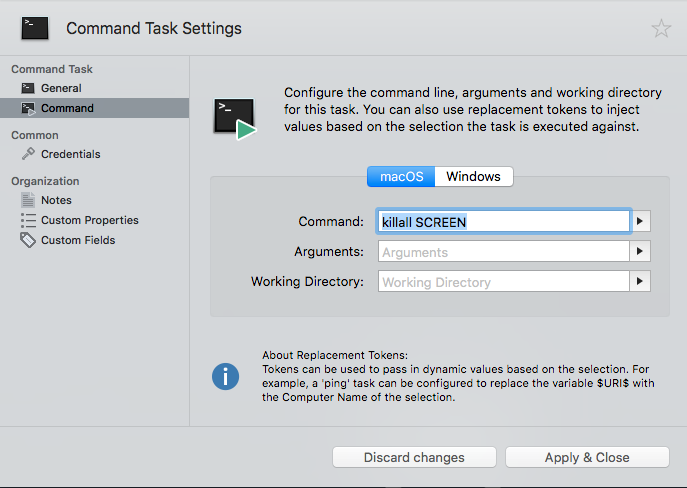687x488 pixels.
Task: Click the Credentials key icon
Action: pyautogui.click(x=28, y=154)
